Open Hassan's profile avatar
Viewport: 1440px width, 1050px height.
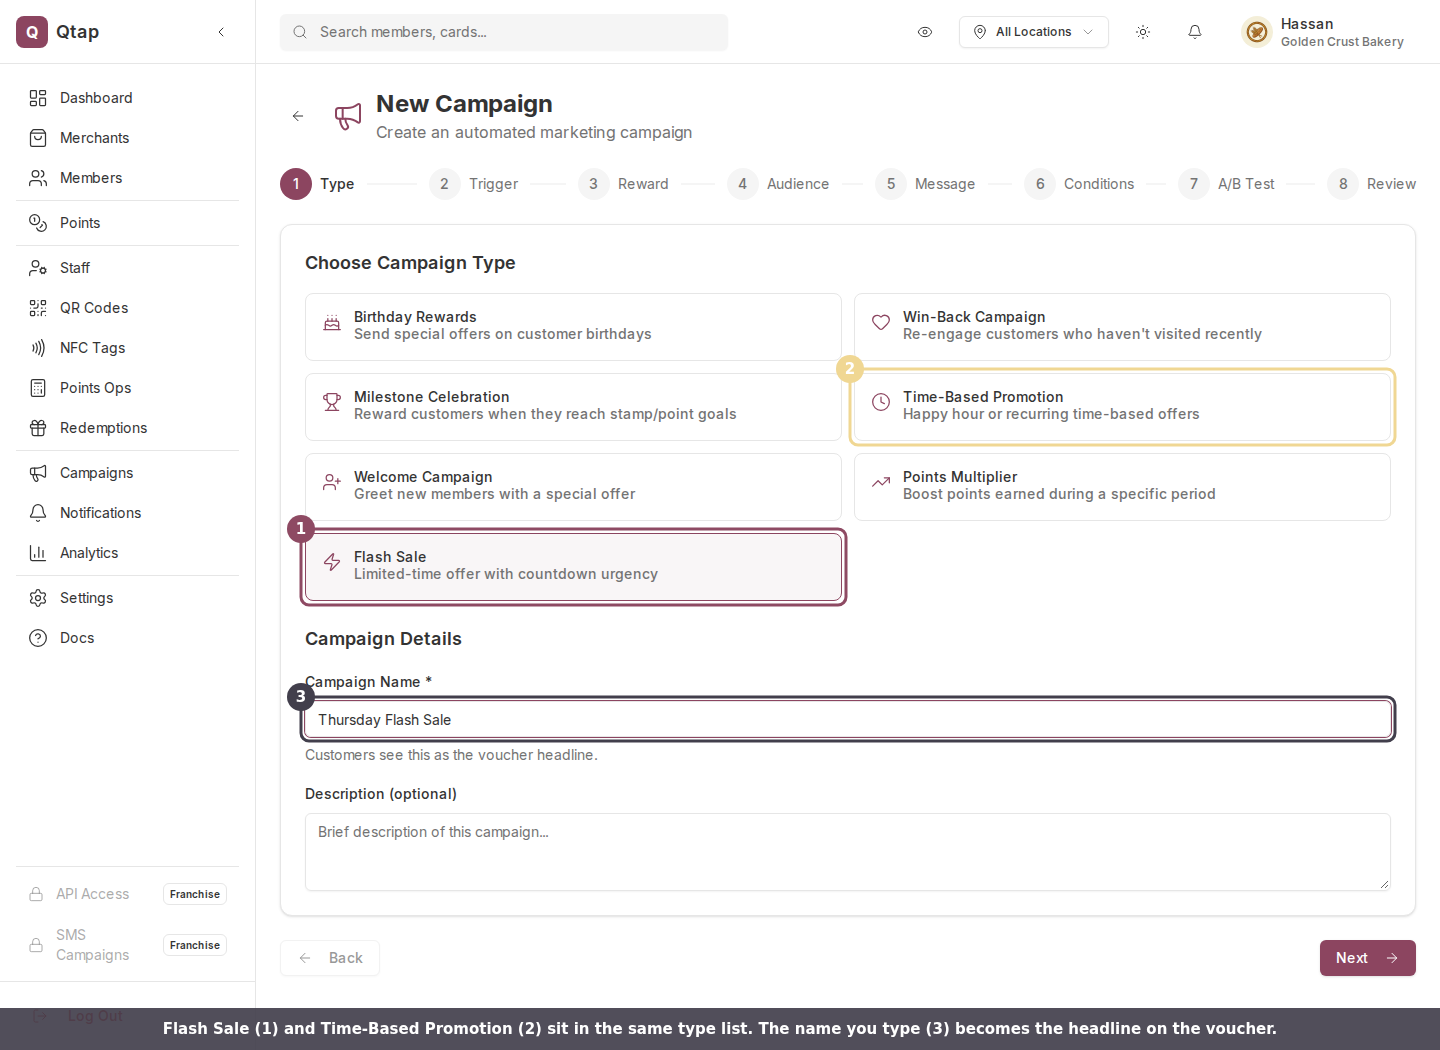click(1257, 32)
